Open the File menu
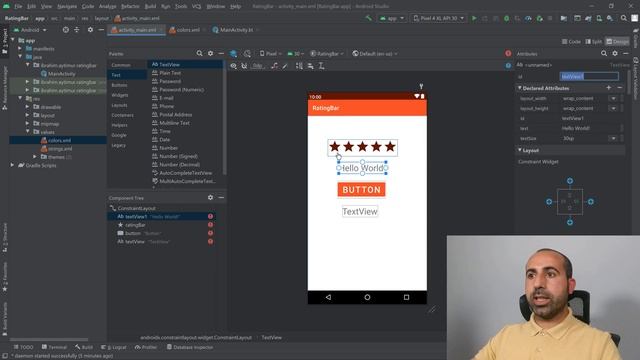The width and height of the screenshot is (640, 360). 18,7
